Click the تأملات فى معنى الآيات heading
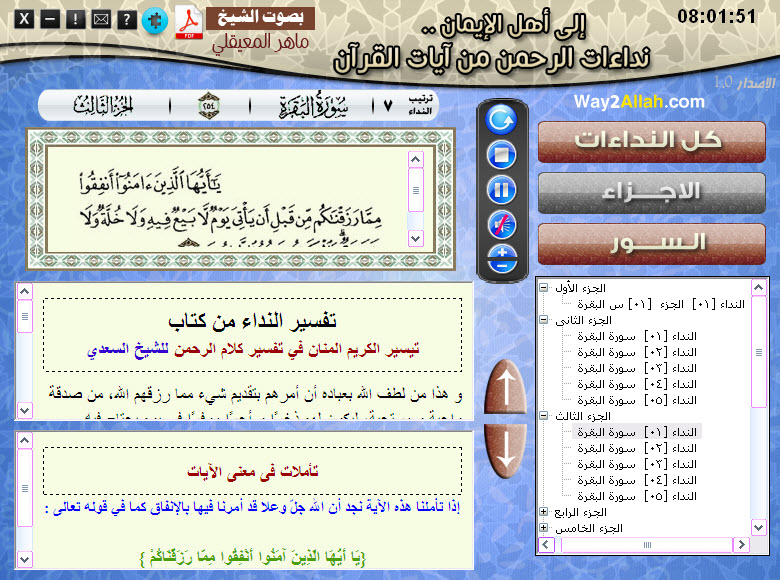 pyautogui.click(x=252, y=471)
